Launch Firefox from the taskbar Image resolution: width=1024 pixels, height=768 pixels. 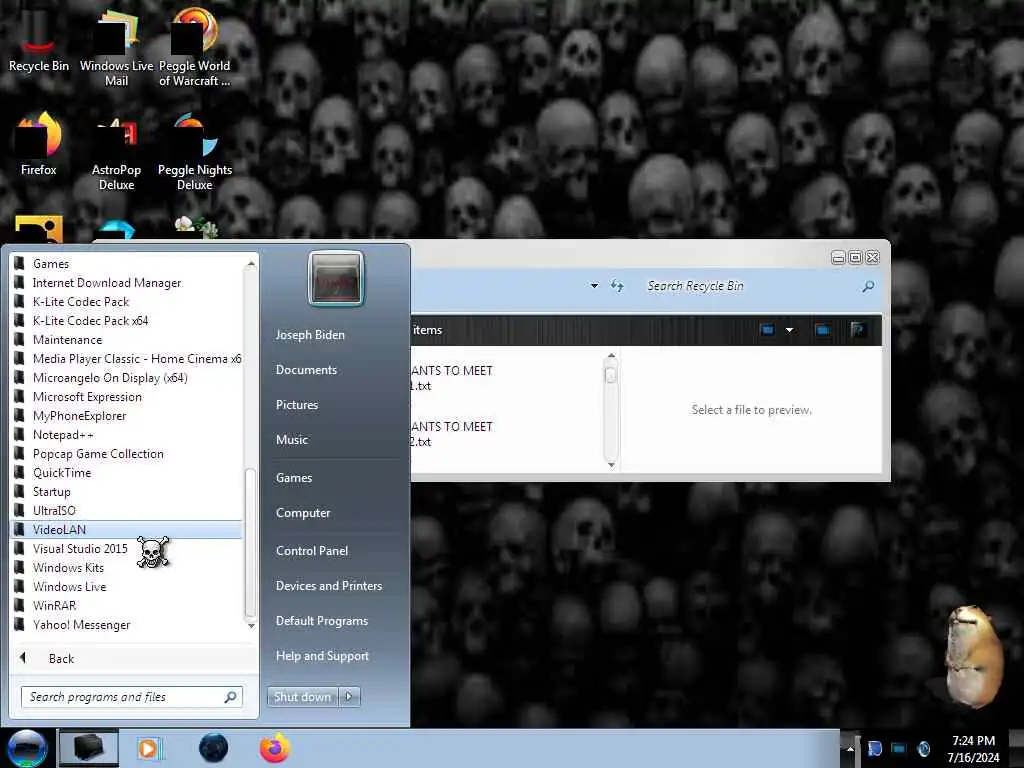tap(274, 748)
